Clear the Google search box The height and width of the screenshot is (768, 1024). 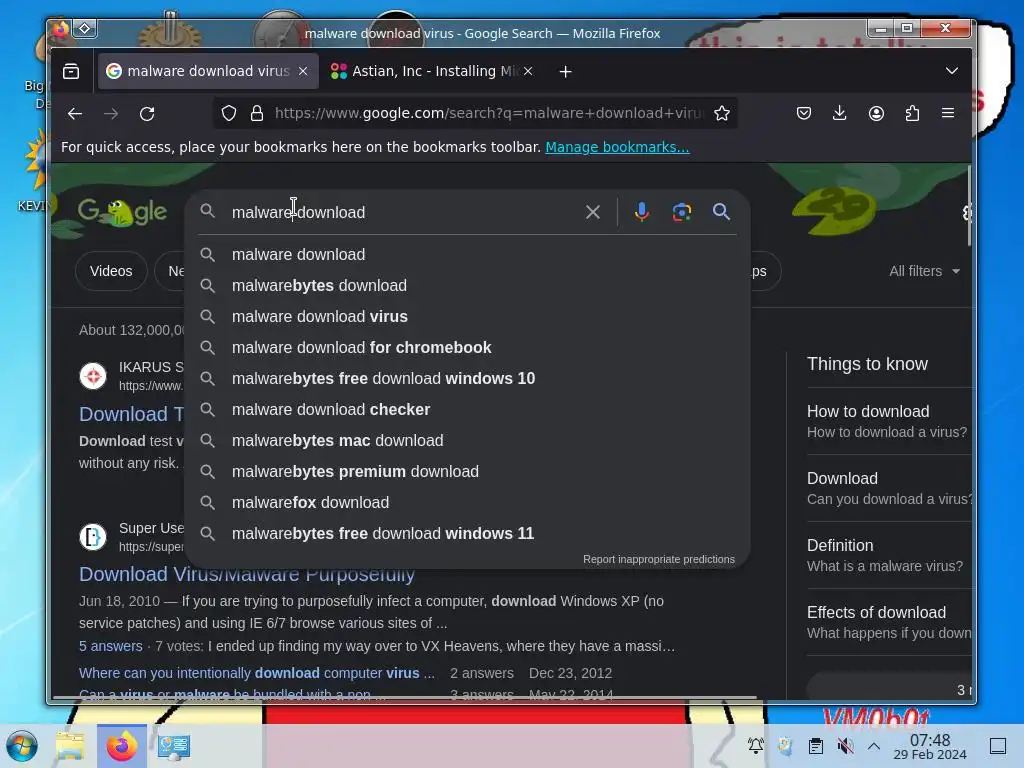[593, 212]
